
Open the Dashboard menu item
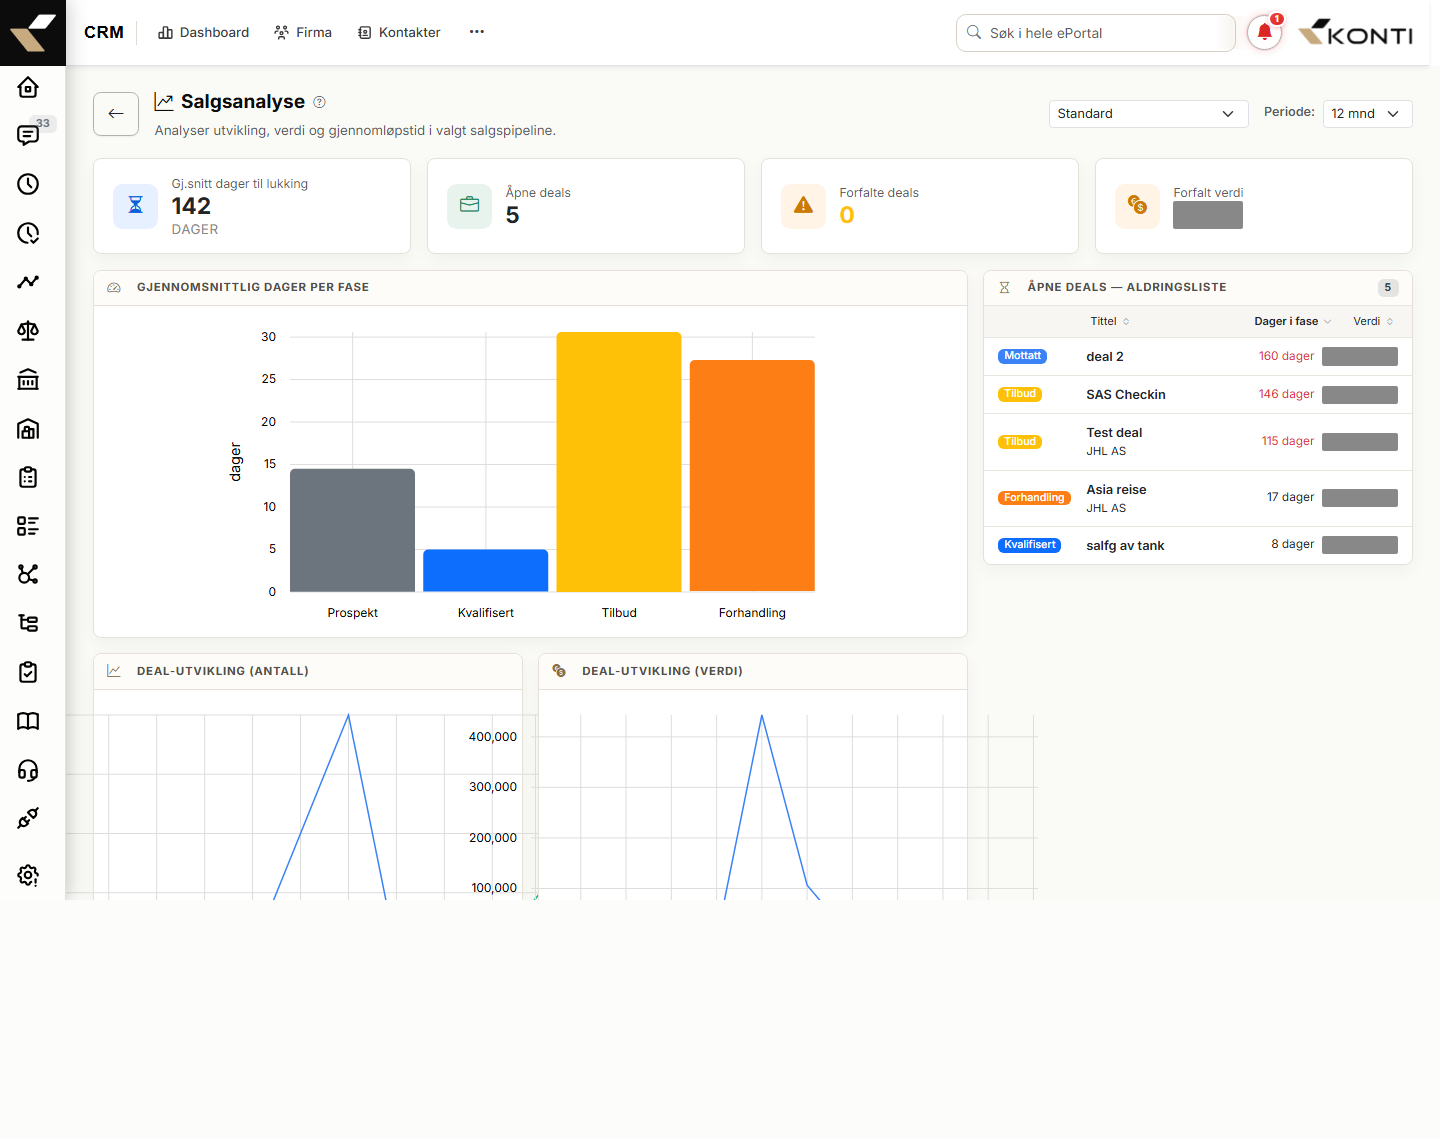[203, 33]
